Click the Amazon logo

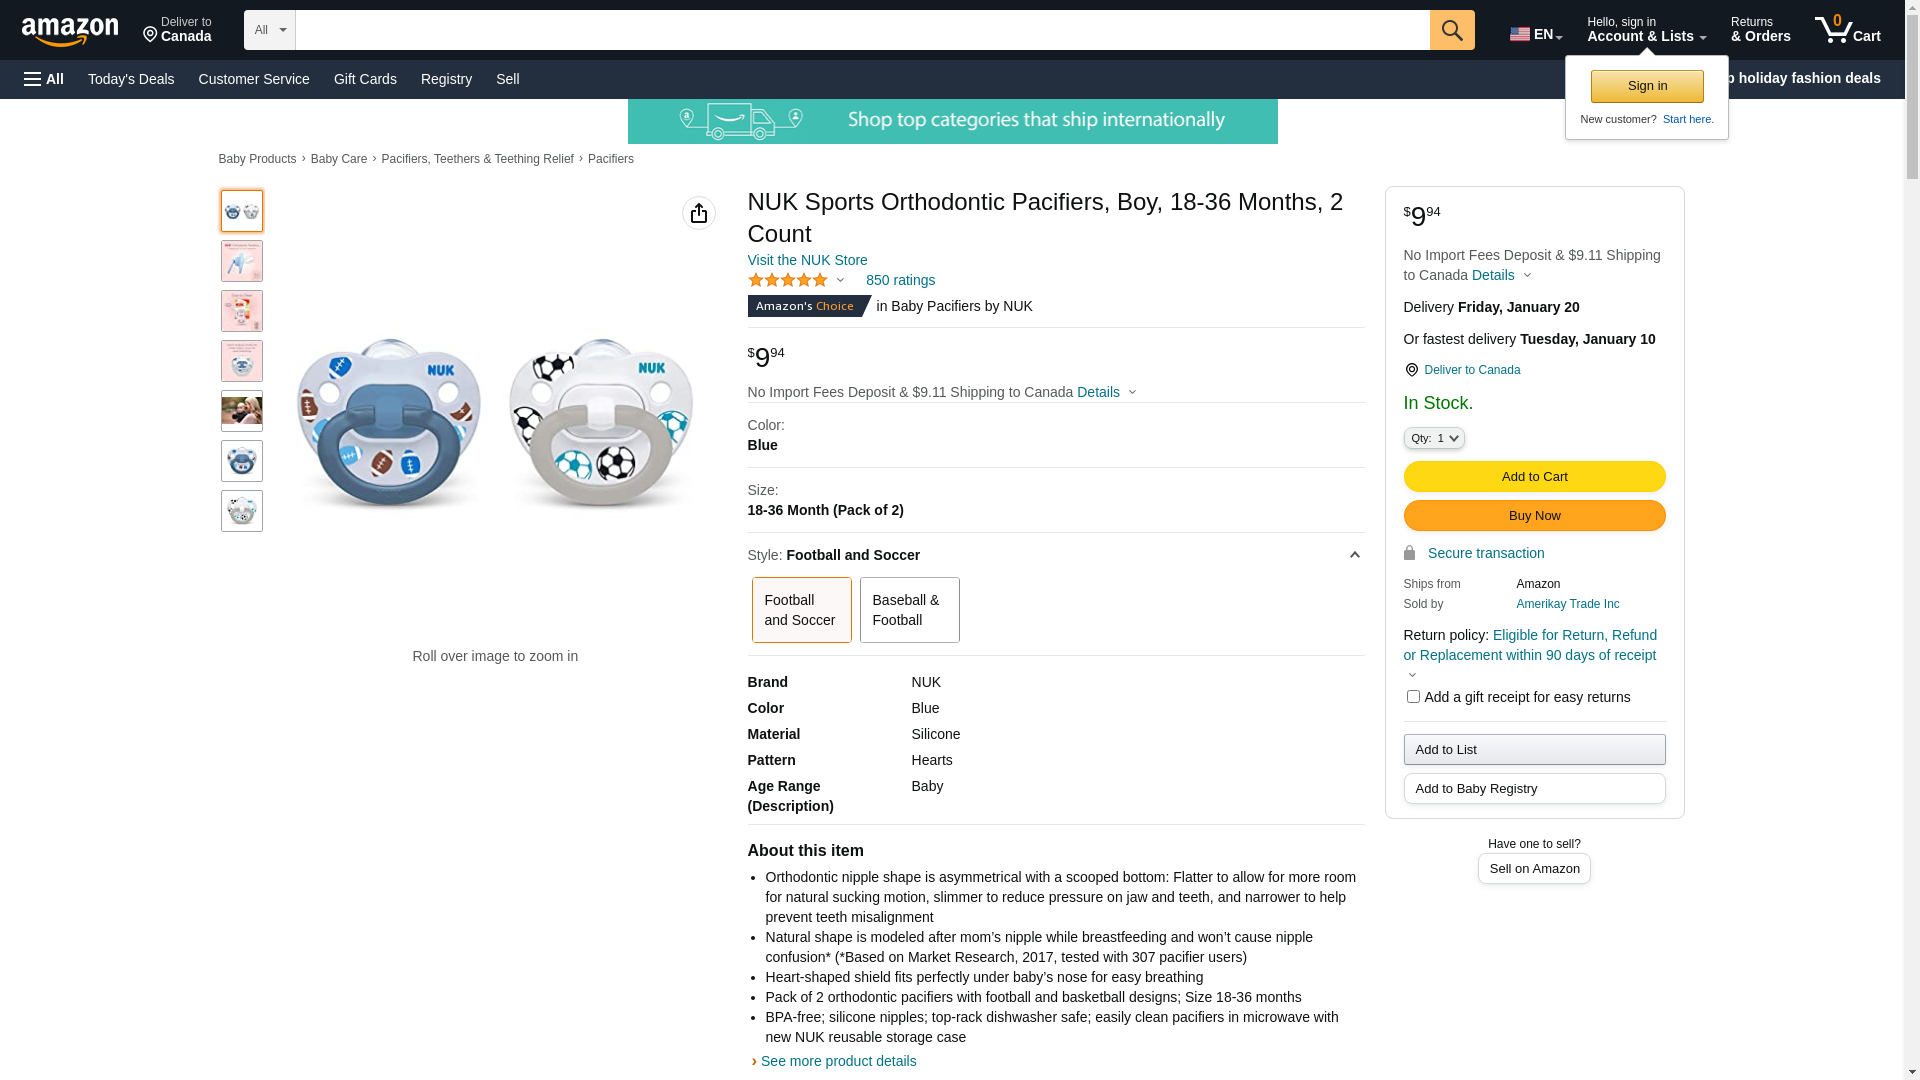click(70, 32)
